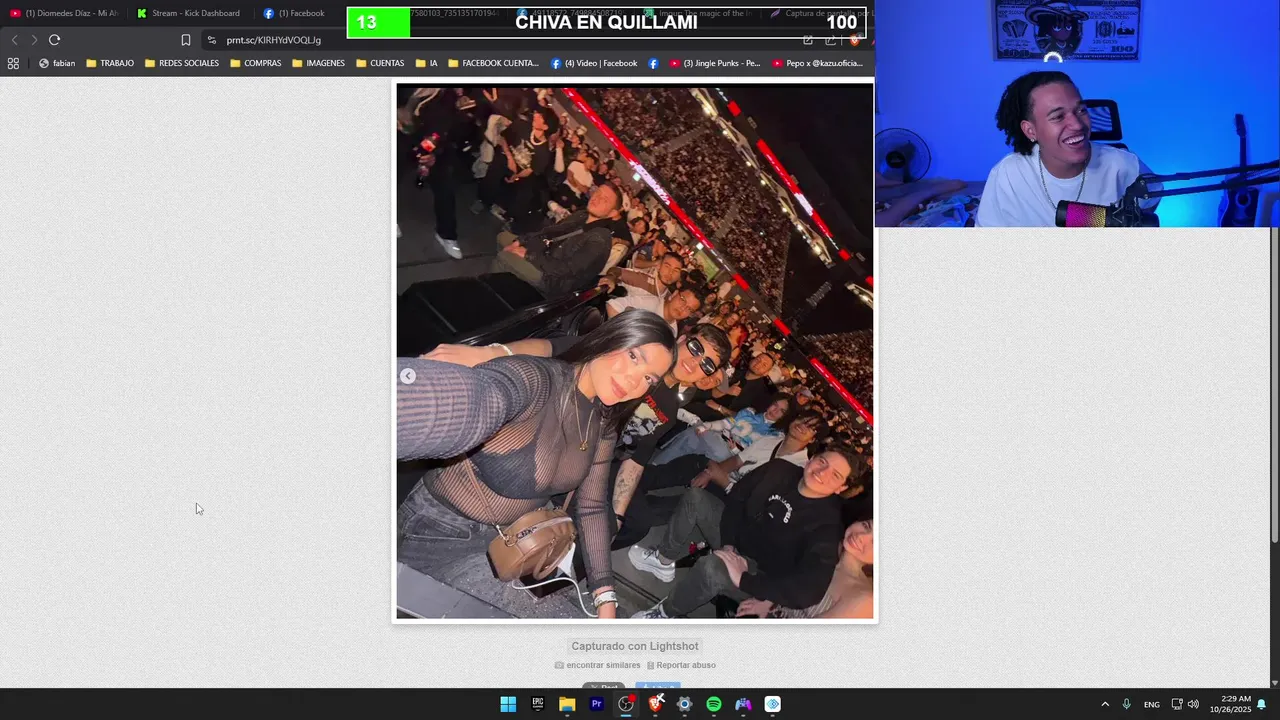Image resolution: width=1280 pixels, height=720 pixels.
Task: Switch to the Diomedes Díaz YouTube tab
Action: 65,13
